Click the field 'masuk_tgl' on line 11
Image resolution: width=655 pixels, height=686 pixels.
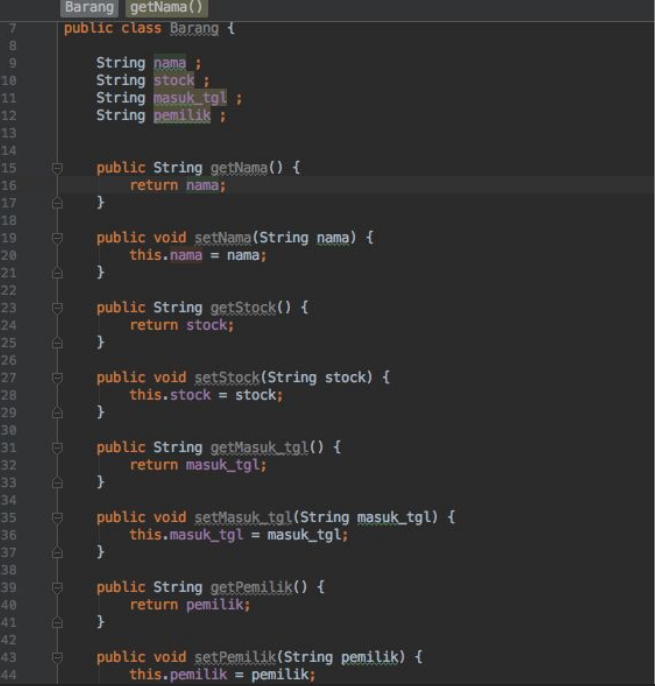coord(190,98)
